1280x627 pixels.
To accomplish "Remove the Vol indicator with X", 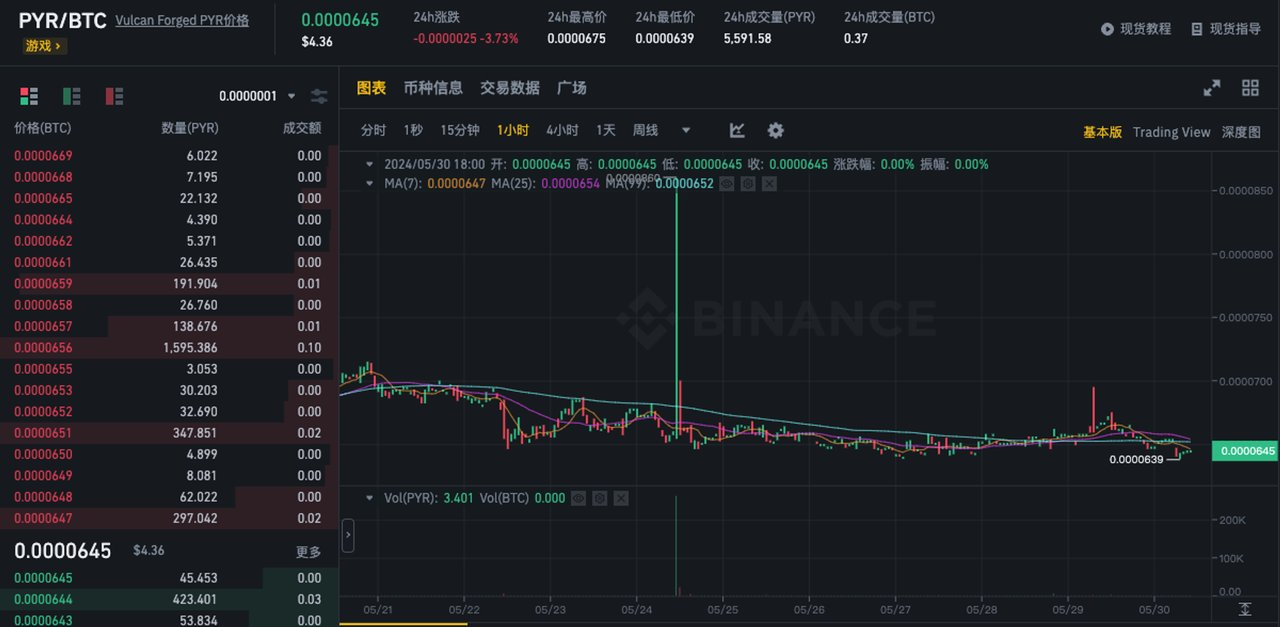I will pyautogui.click(x=621, y=498).
